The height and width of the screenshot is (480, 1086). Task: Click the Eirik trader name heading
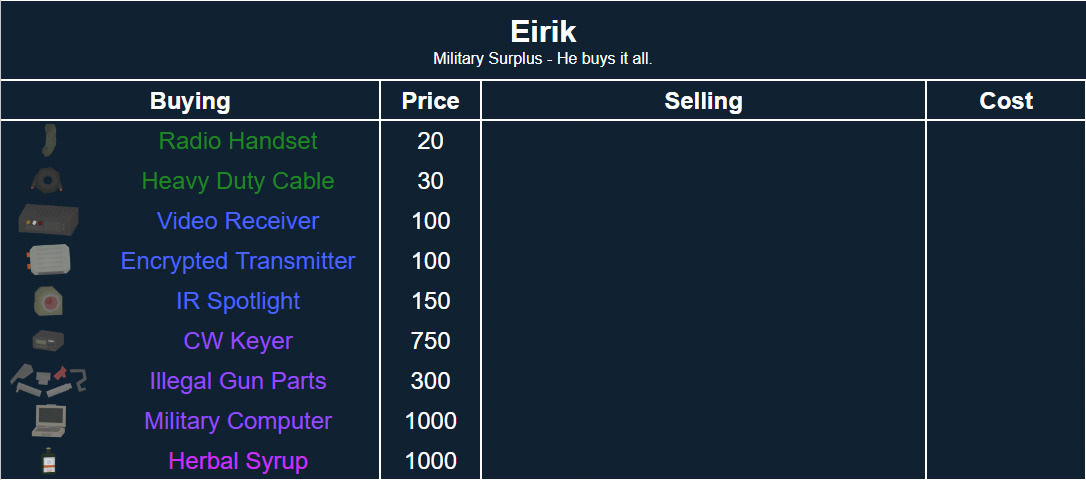[543, 31]
